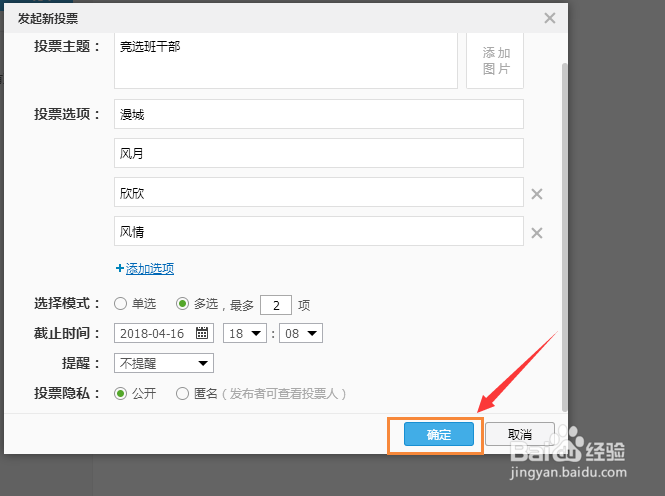Select the 匿名 privacy option
665x496 pixels.
click(x=182, y=393)
